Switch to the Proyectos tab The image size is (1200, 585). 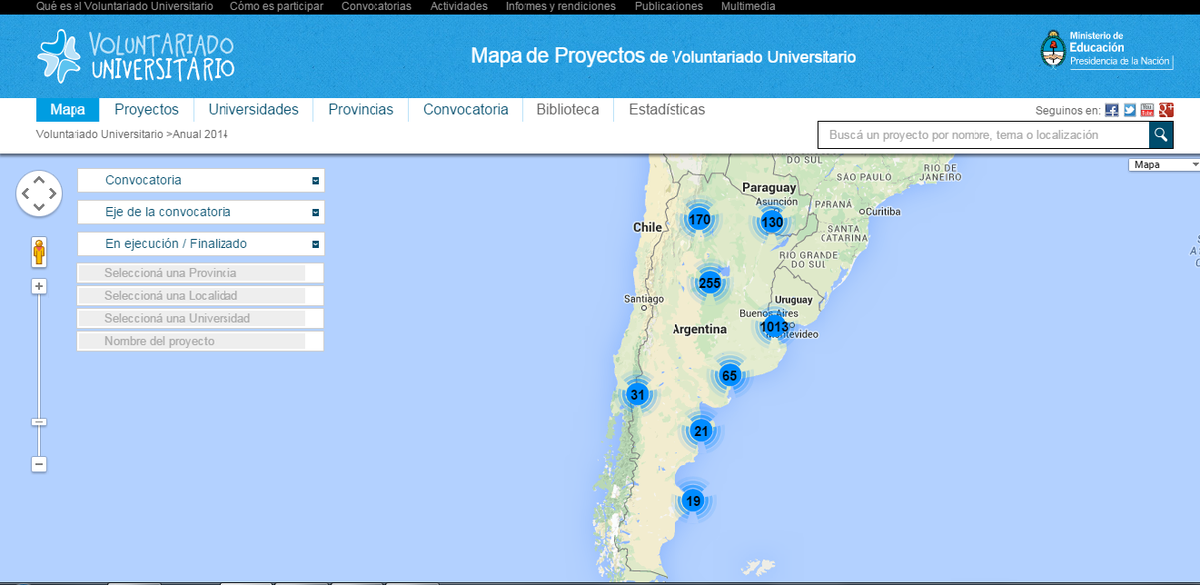[x=146, y=109]
